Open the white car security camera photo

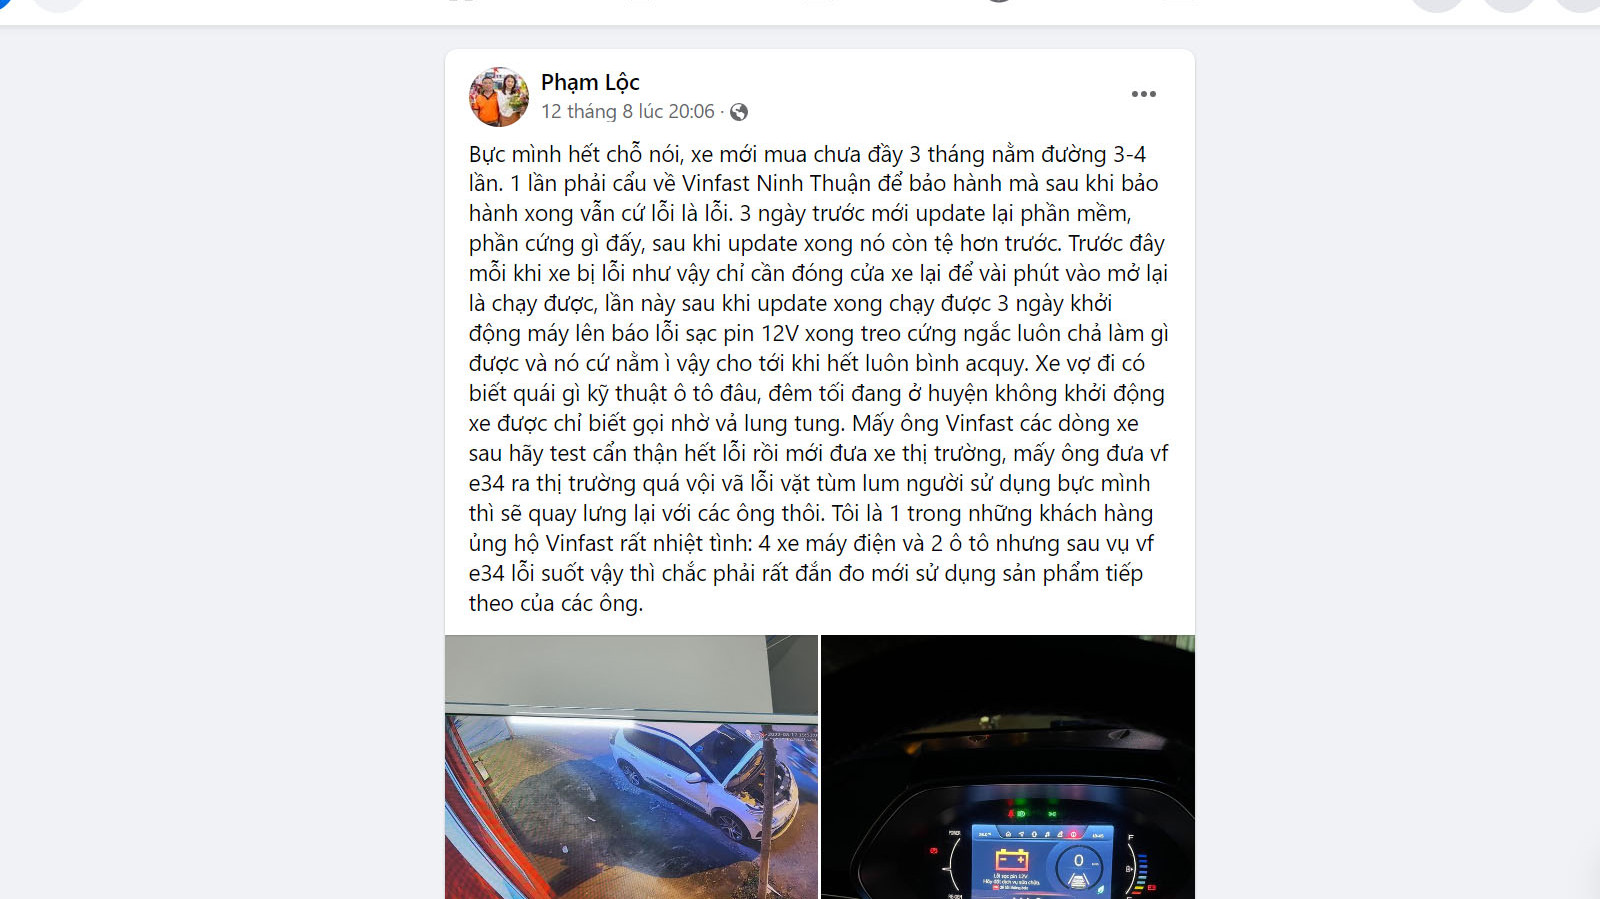click(631, 767)
